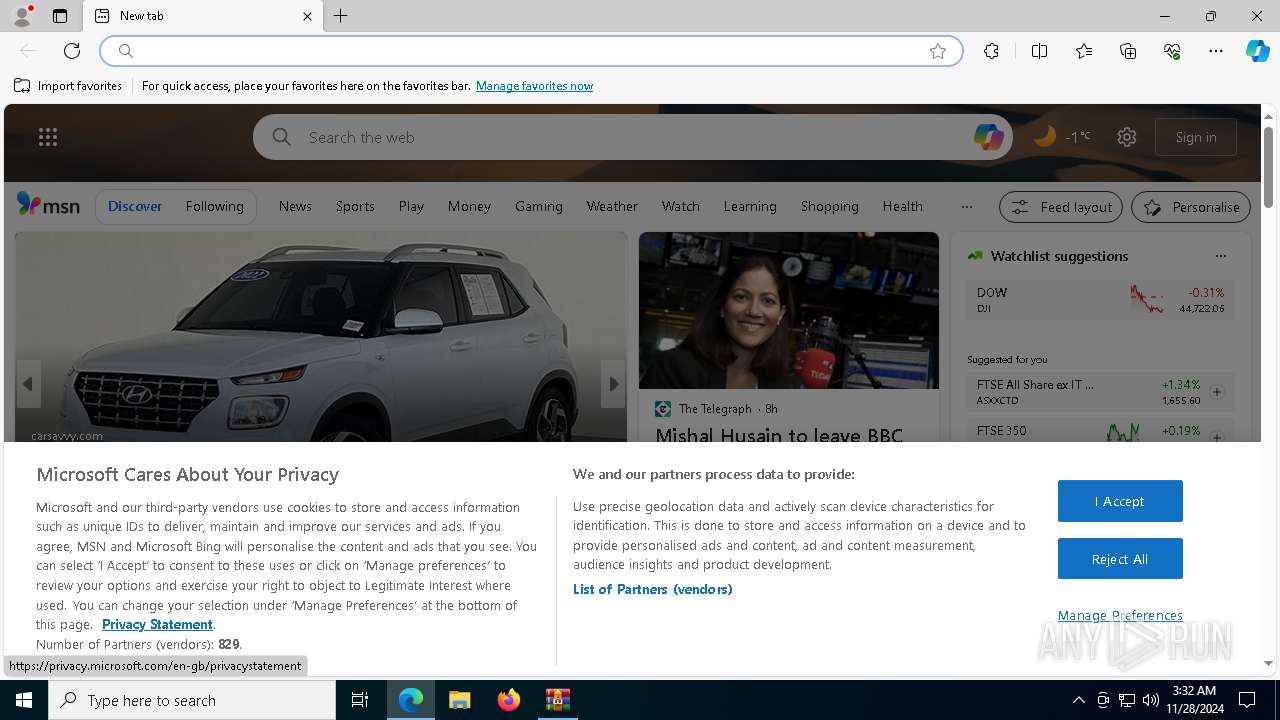Click the Refresh page icon
Viewport: 1280px width, 720px height.
click(72, 51)
